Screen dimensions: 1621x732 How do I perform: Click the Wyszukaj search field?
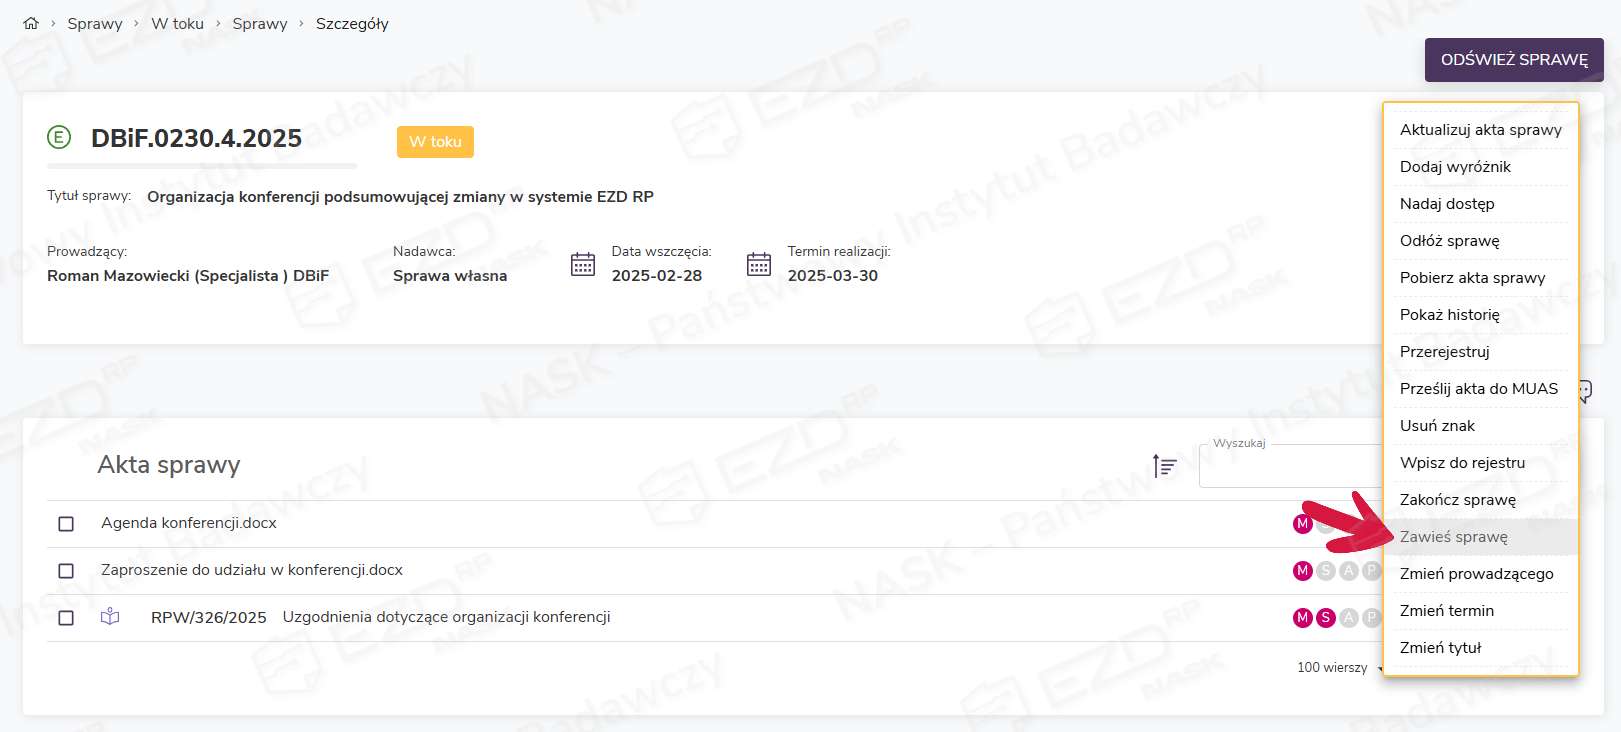pos(1290,468)
